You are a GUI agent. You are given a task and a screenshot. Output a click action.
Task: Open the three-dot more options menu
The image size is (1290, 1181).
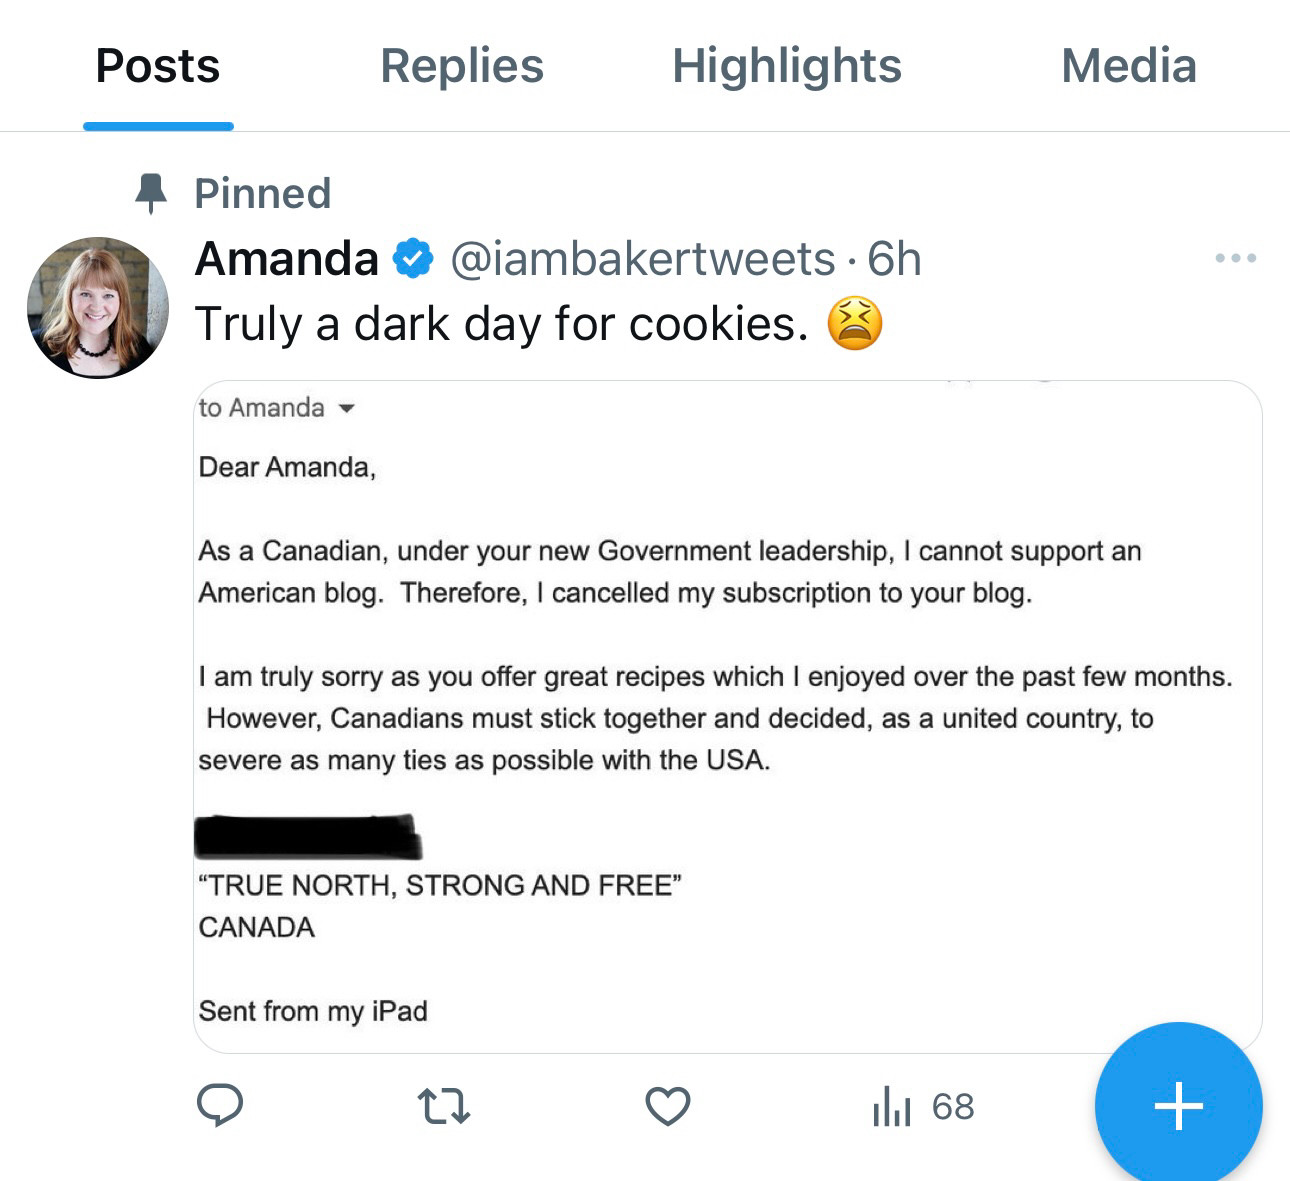click(1236, 258)
